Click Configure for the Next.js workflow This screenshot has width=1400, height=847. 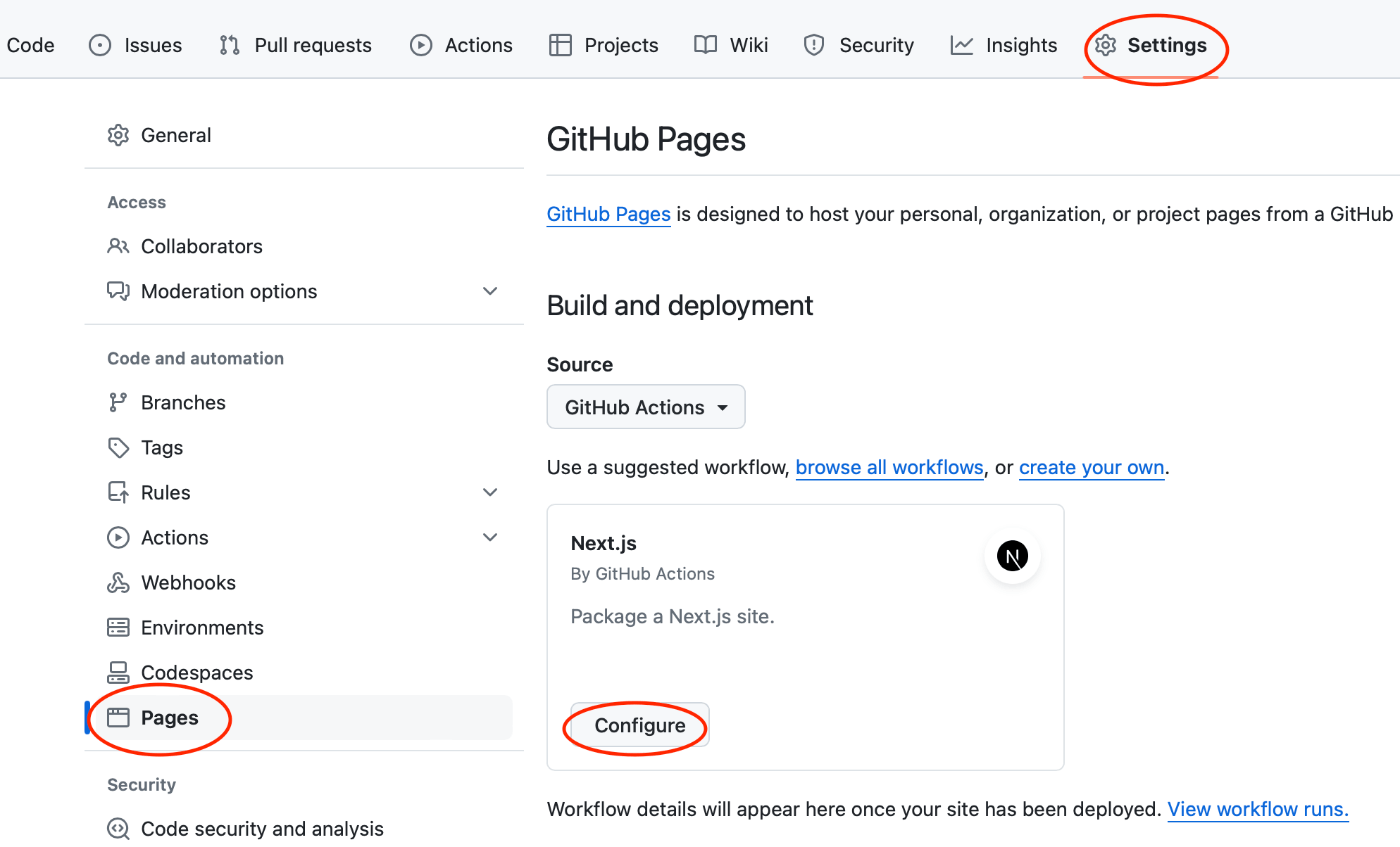[640, 725]
